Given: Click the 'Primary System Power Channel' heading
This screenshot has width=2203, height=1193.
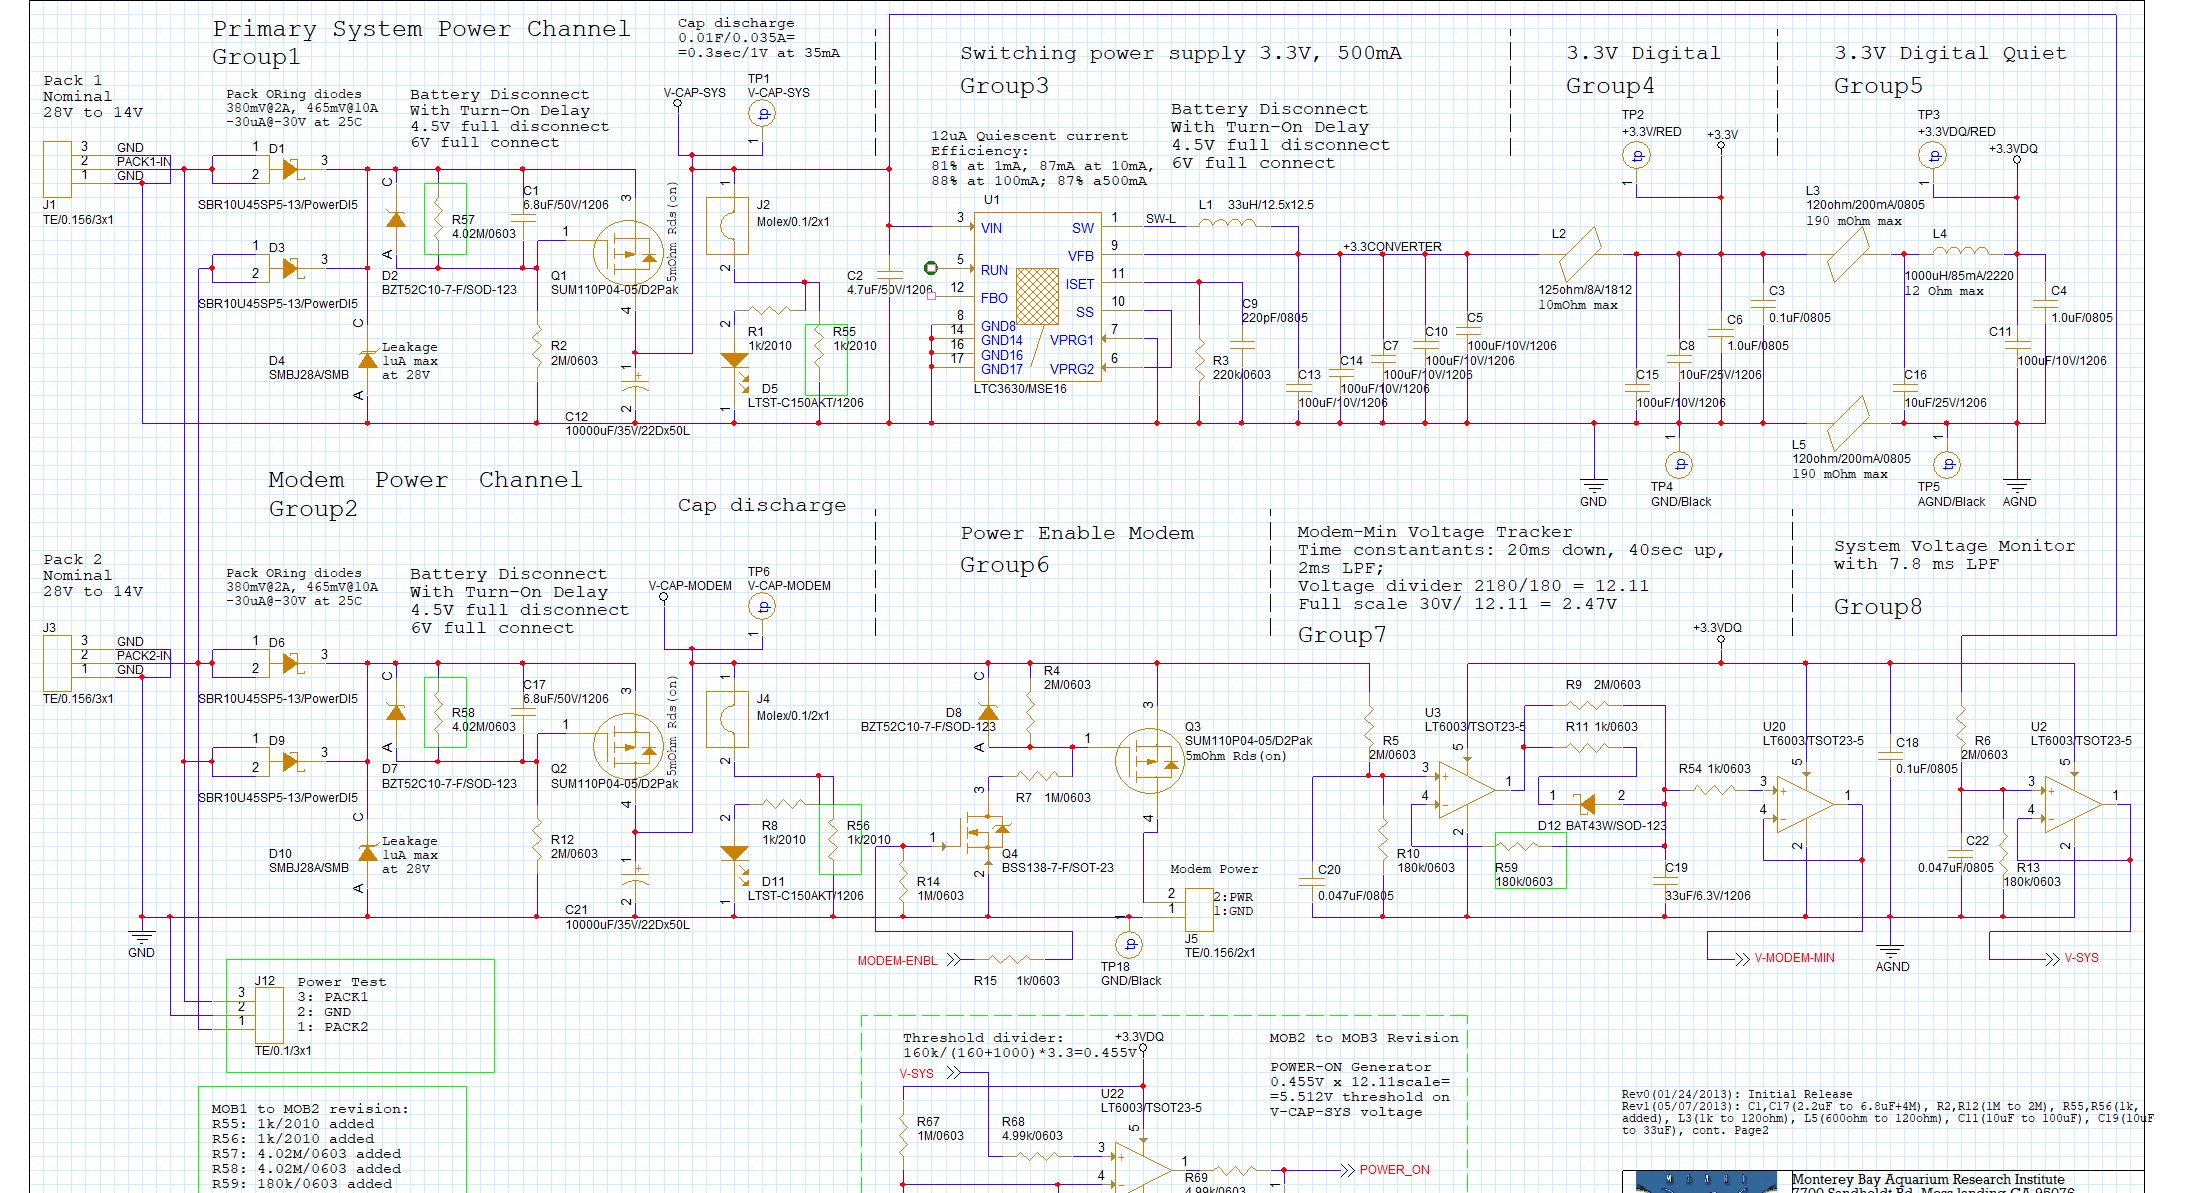Looking at the screenshot, I should (421, 29).
